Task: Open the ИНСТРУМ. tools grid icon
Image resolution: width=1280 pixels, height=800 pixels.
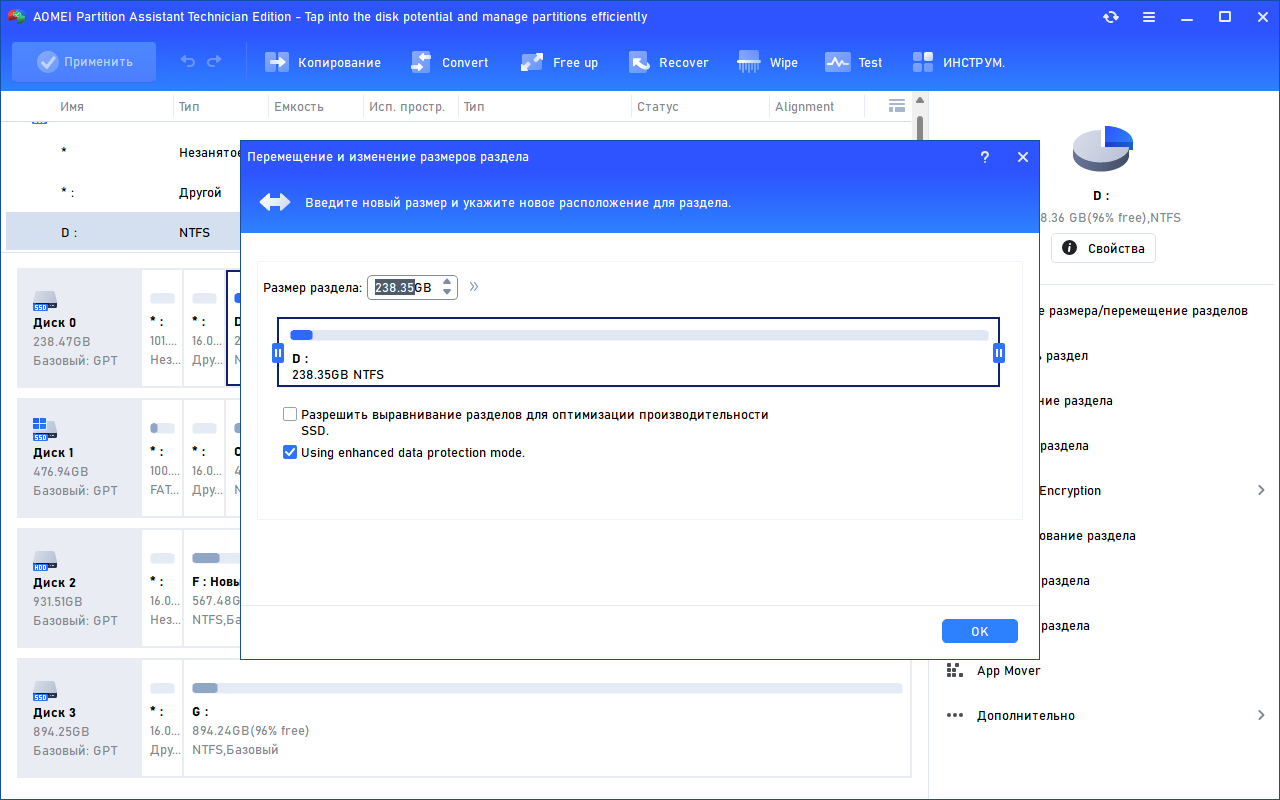Action: [x=923, y=62]
